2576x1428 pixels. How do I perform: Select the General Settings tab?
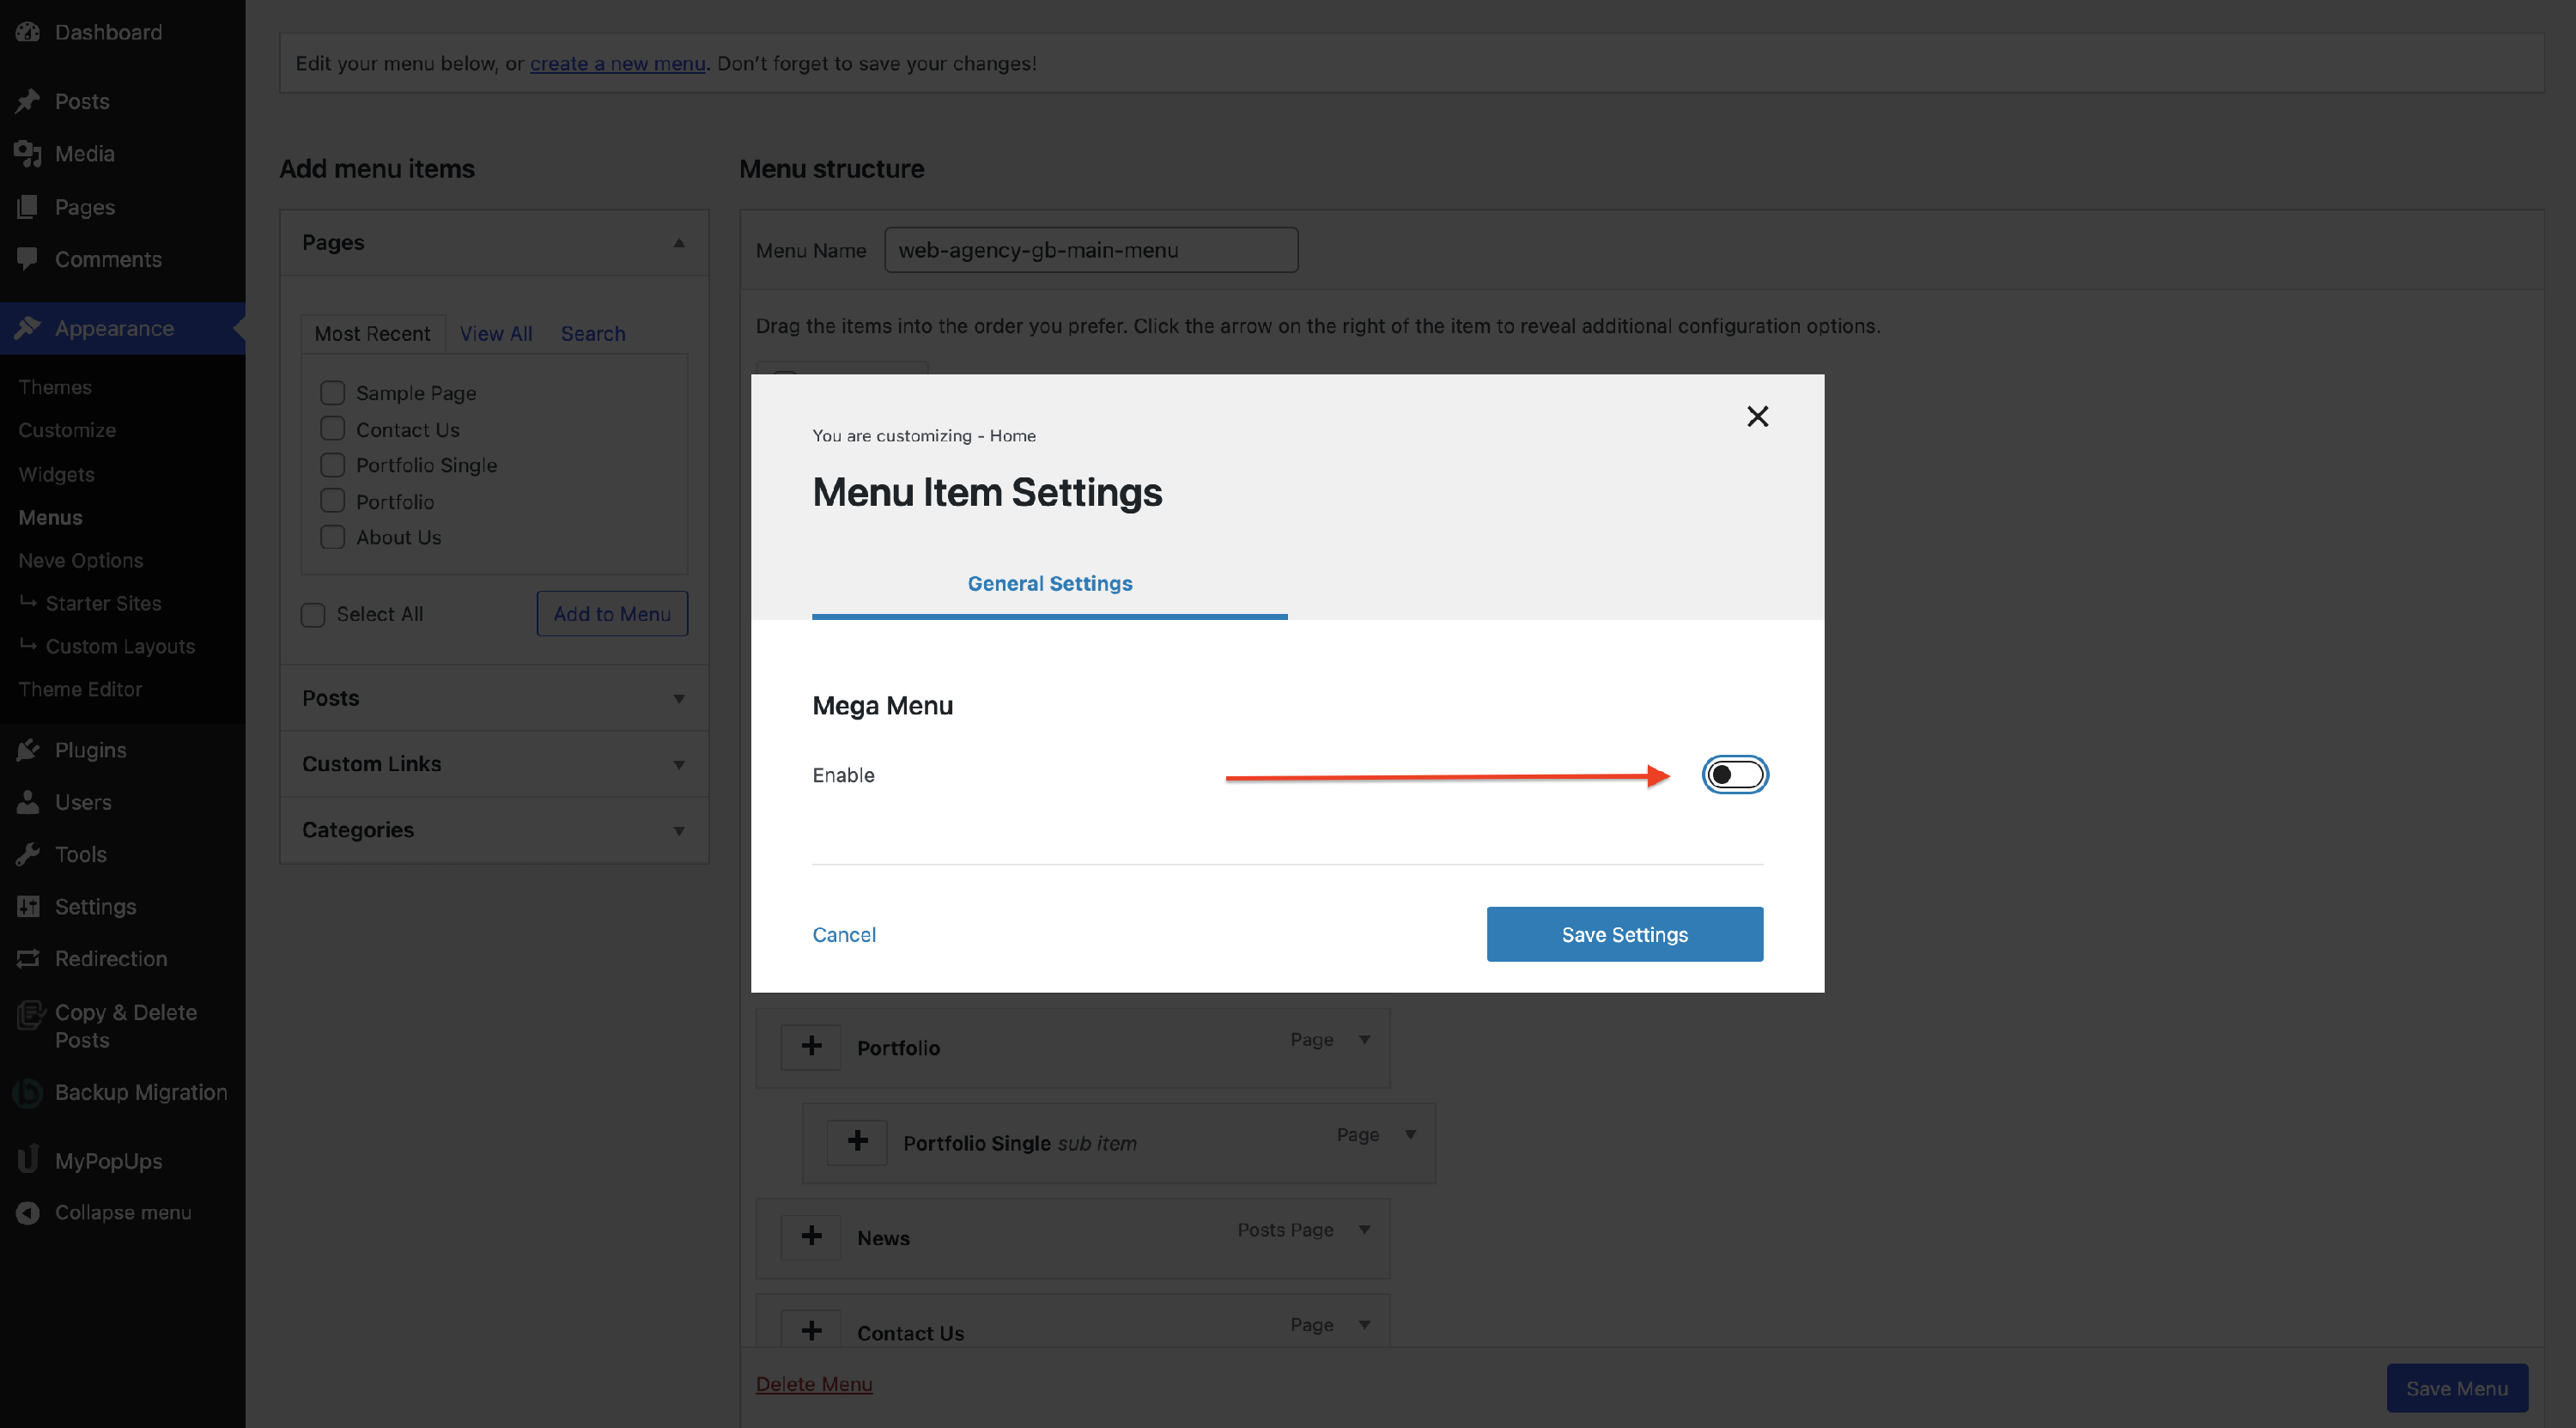(x=1049, y=583)
